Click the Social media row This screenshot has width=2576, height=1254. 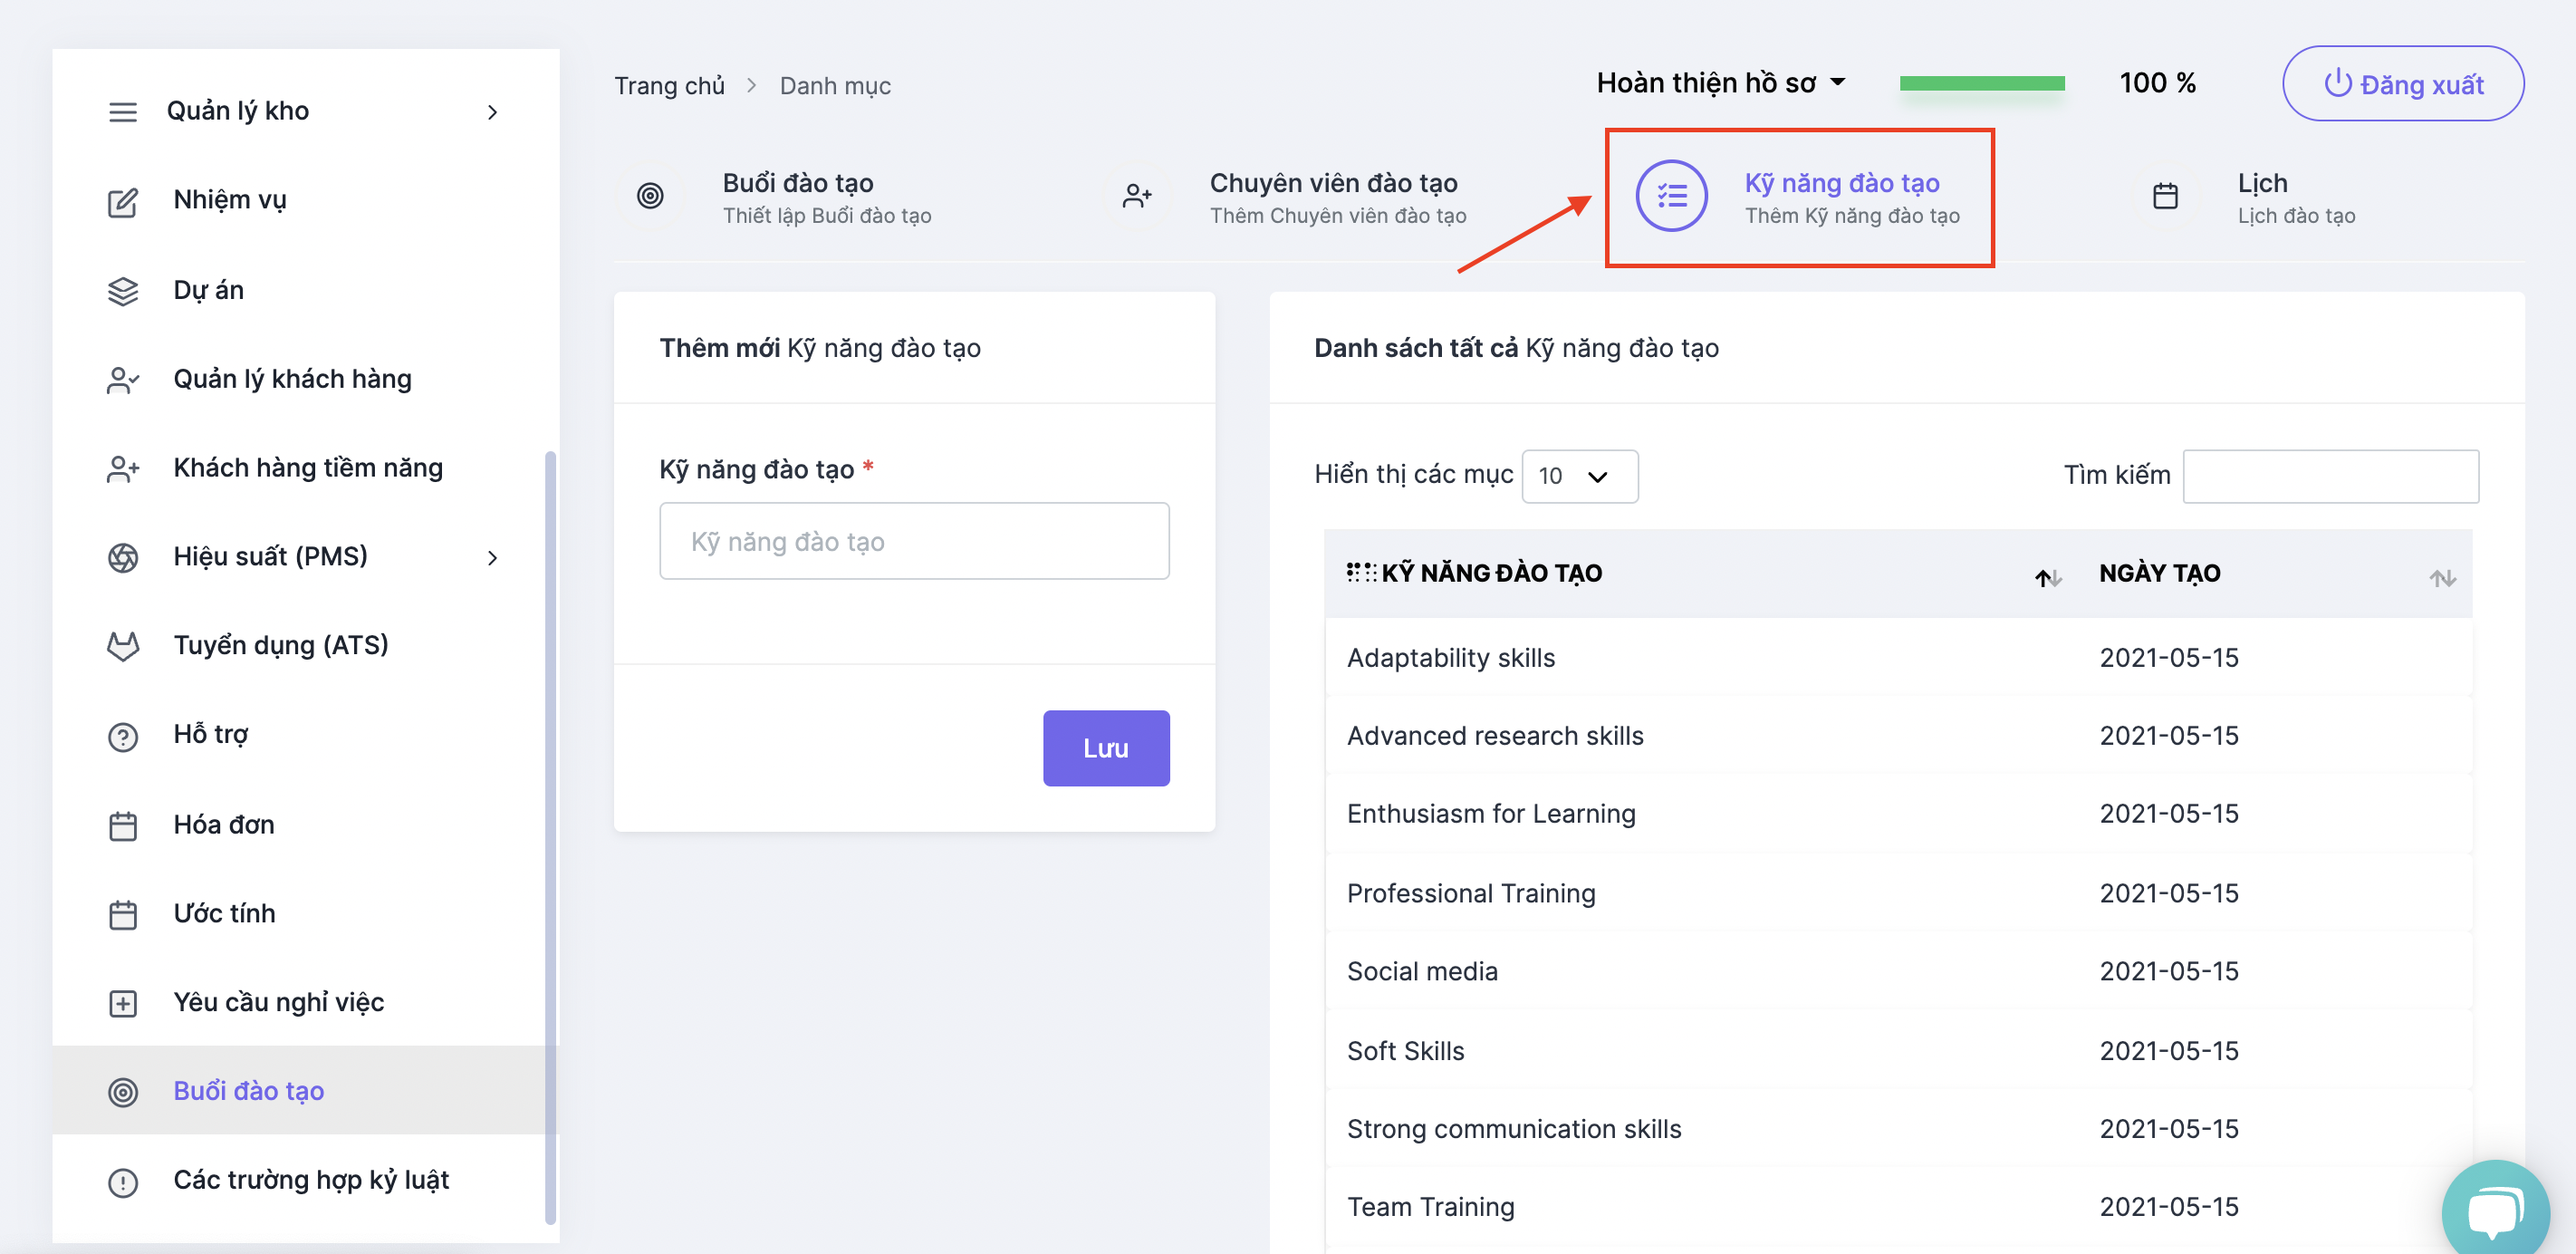[1898, 970]
